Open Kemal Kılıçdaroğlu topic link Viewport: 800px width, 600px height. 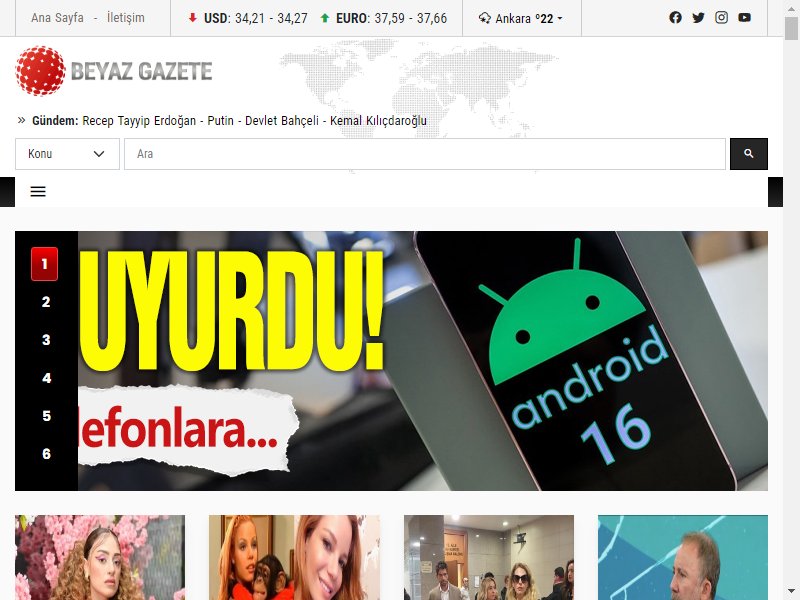(378, 121)
